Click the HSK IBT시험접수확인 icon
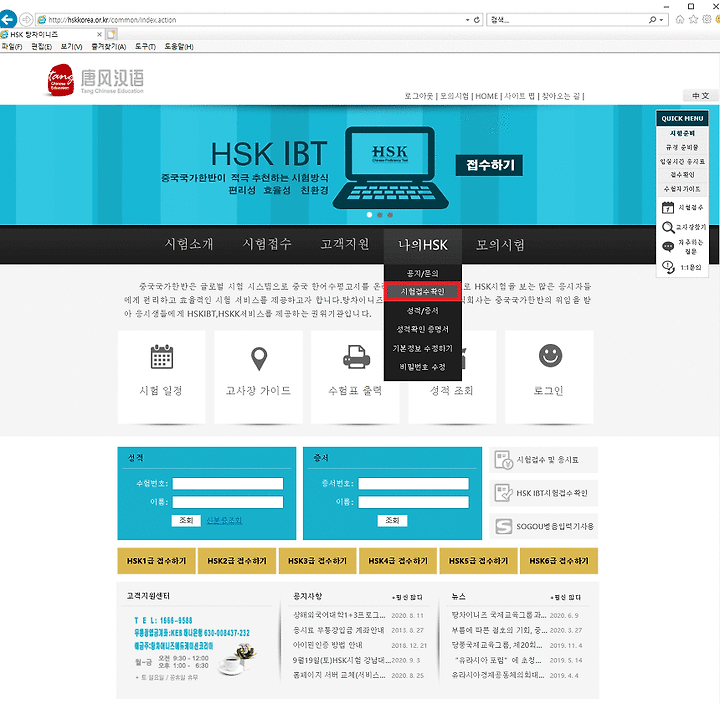Screen dimensions: 720x704 pyautogui.click(x=503, y=493)
